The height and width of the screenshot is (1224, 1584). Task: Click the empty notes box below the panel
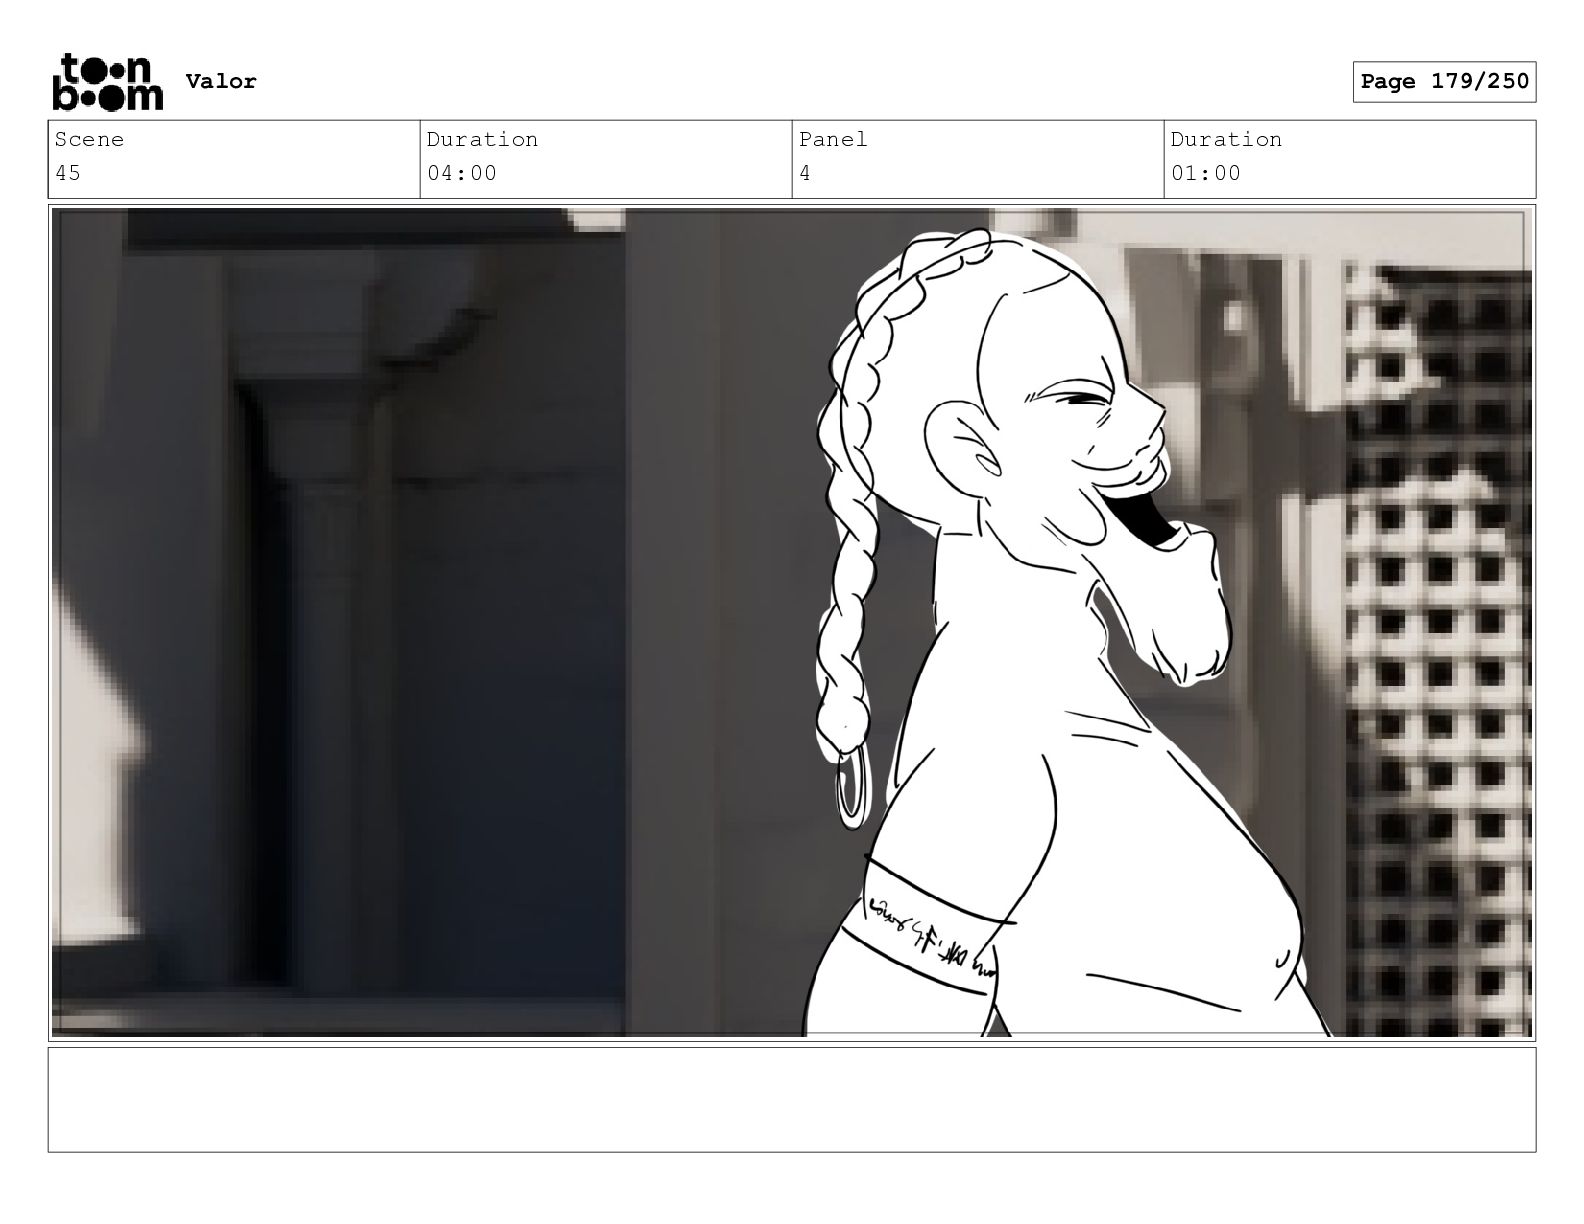tap(792, 1100)
